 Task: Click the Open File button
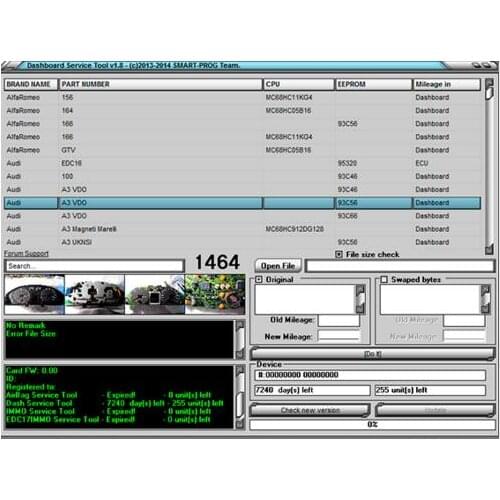coord(278,266)
